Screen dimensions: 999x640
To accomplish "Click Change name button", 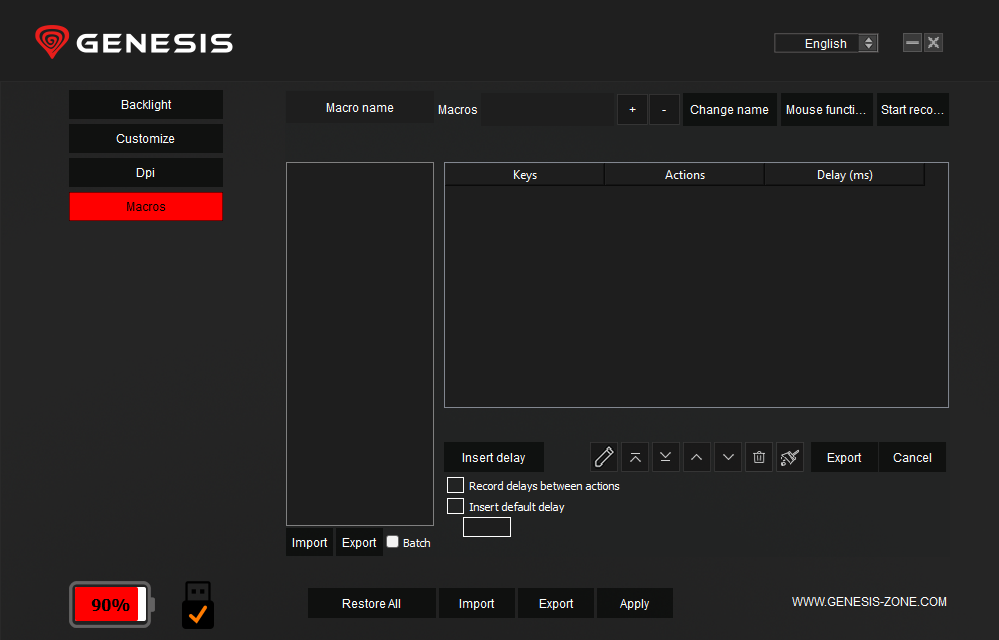I will tap(729, 110).
